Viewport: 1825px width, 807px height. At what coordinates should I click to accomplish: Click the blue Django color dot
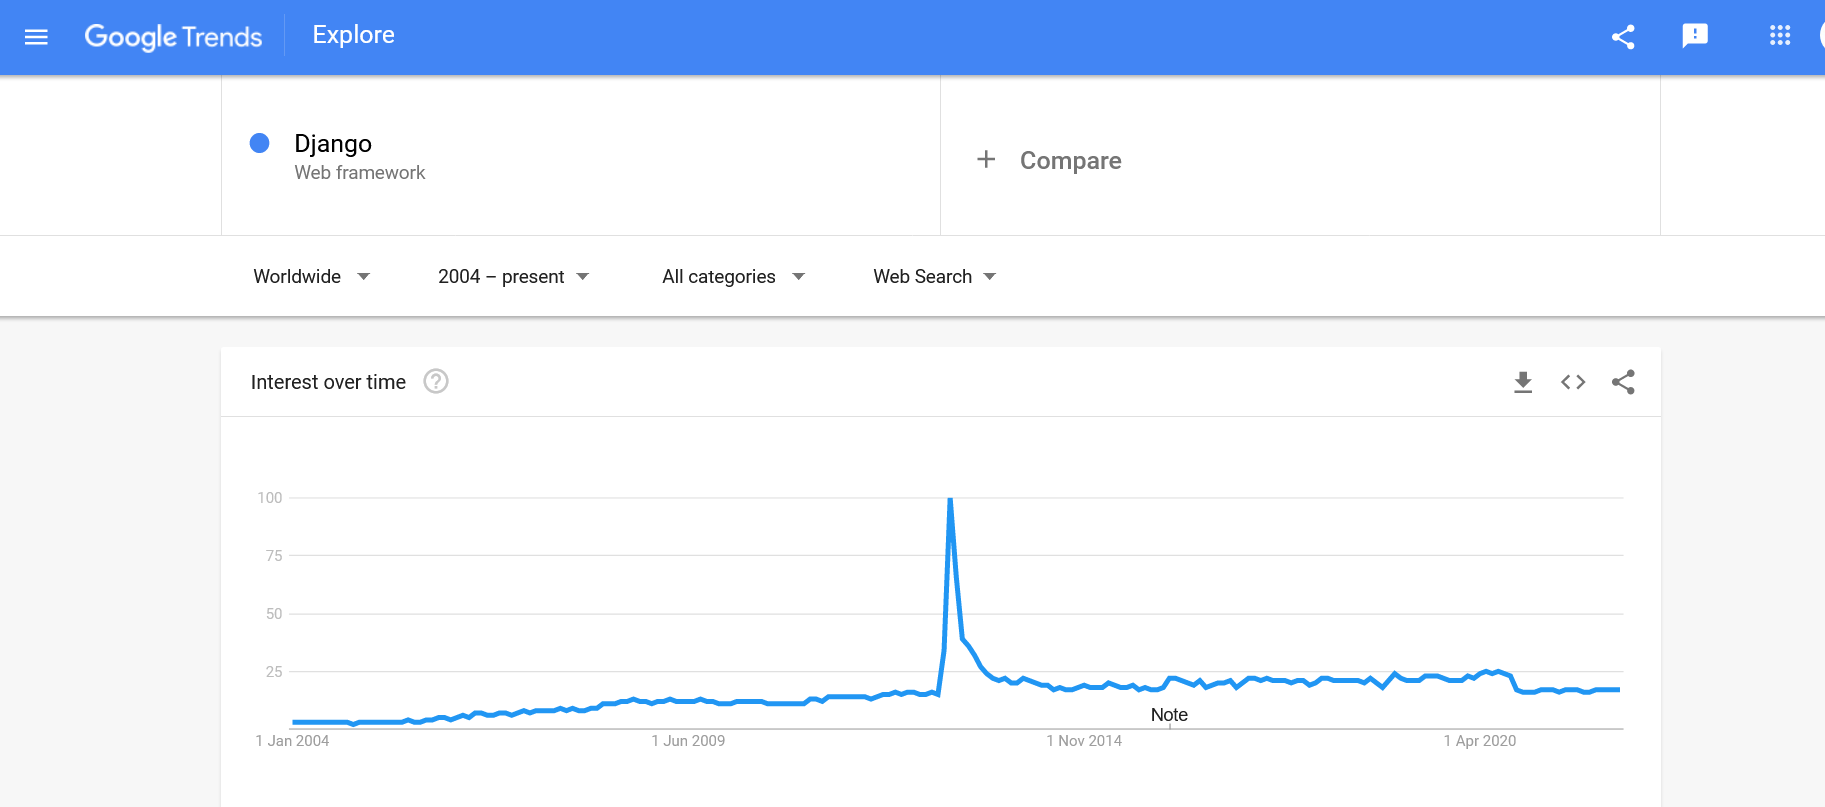coord(260,143)
